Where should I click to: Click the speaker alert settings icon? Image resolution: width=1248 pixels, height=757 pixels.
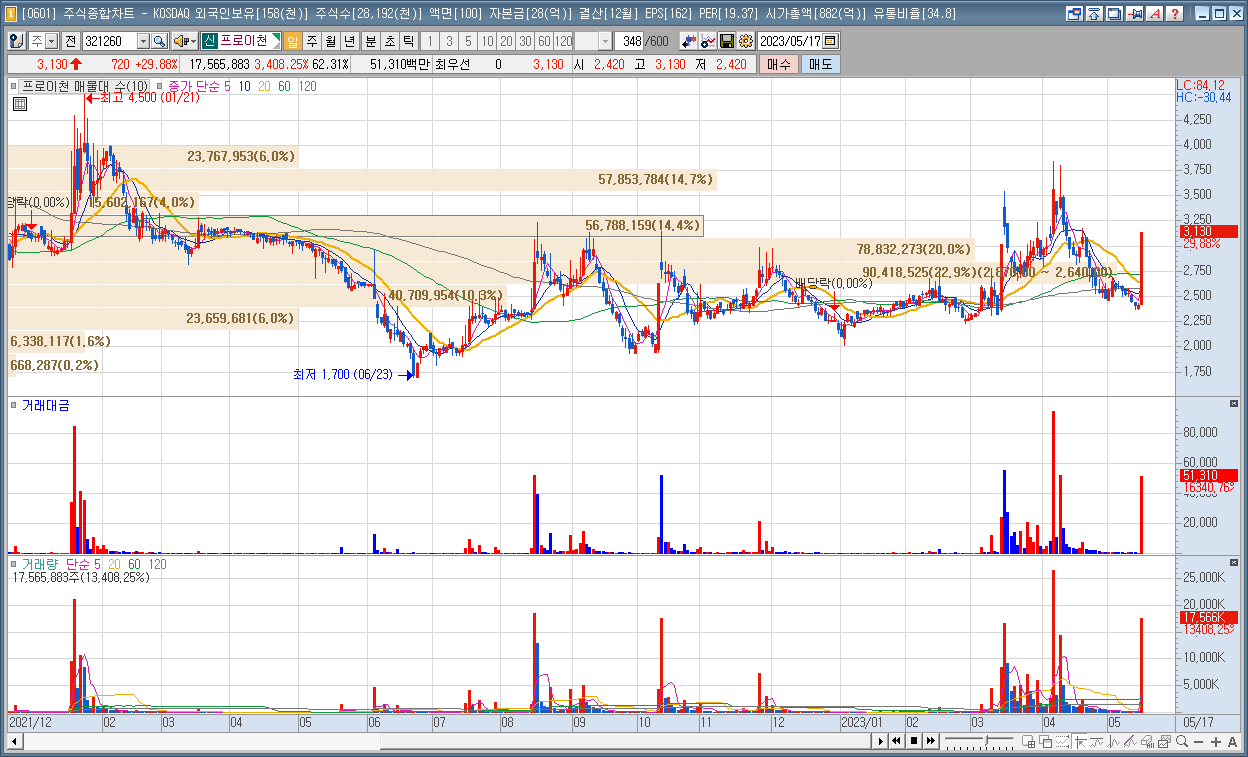180,41
